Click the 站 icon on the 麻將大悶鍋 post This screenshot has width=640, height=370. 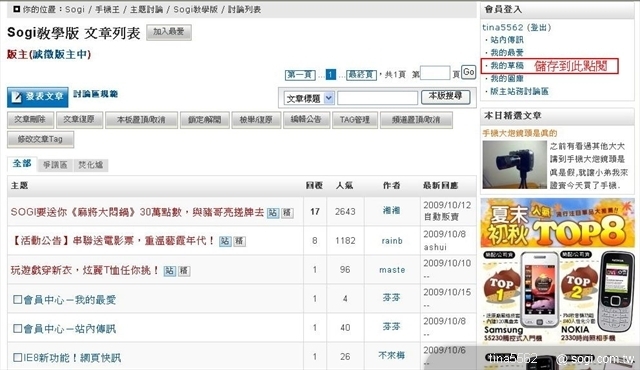(x=273, y=213)
